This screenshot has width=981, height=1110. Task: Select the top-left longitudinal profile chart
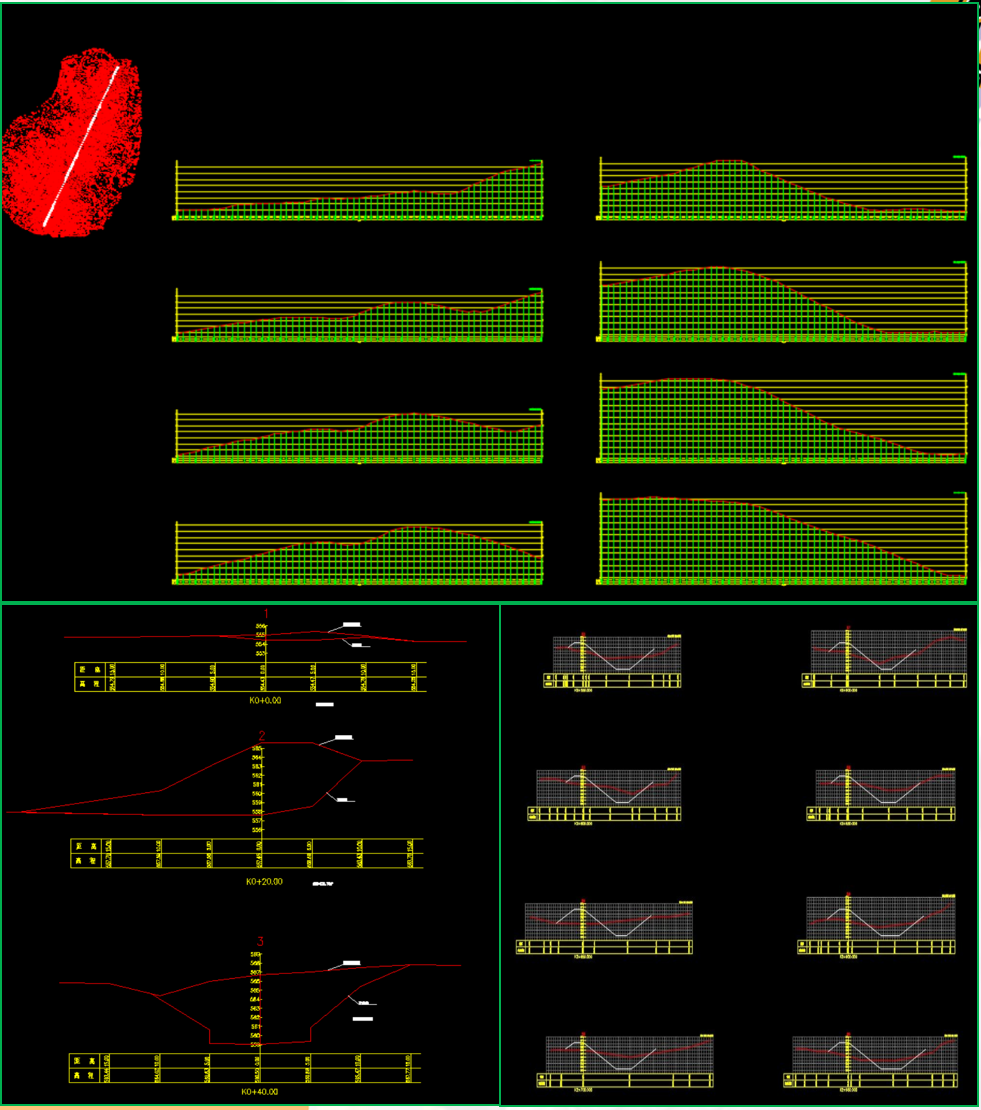[359, 190]
